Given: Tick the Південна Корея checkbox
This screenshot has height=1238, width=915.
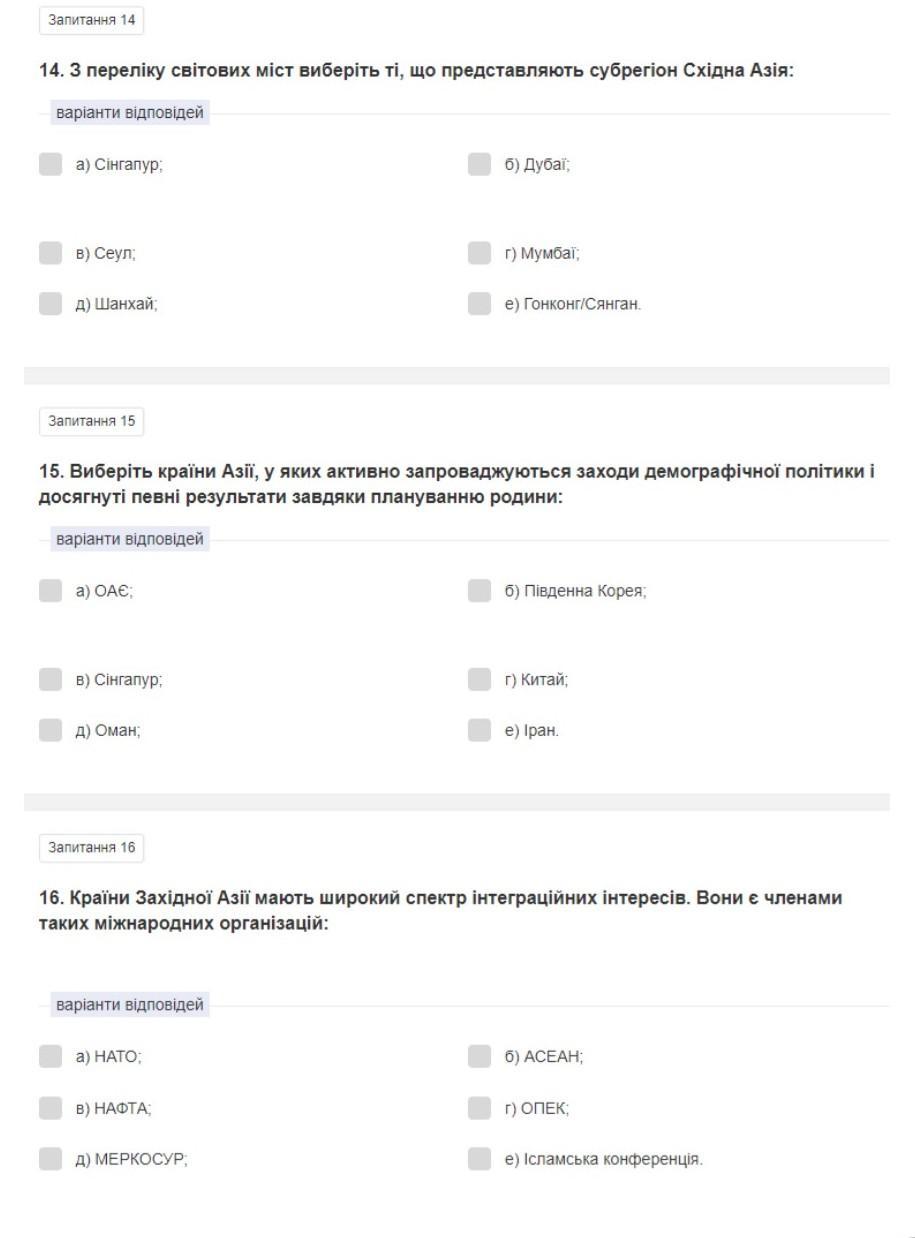Looking at the screenshot, I should (479, 591).
